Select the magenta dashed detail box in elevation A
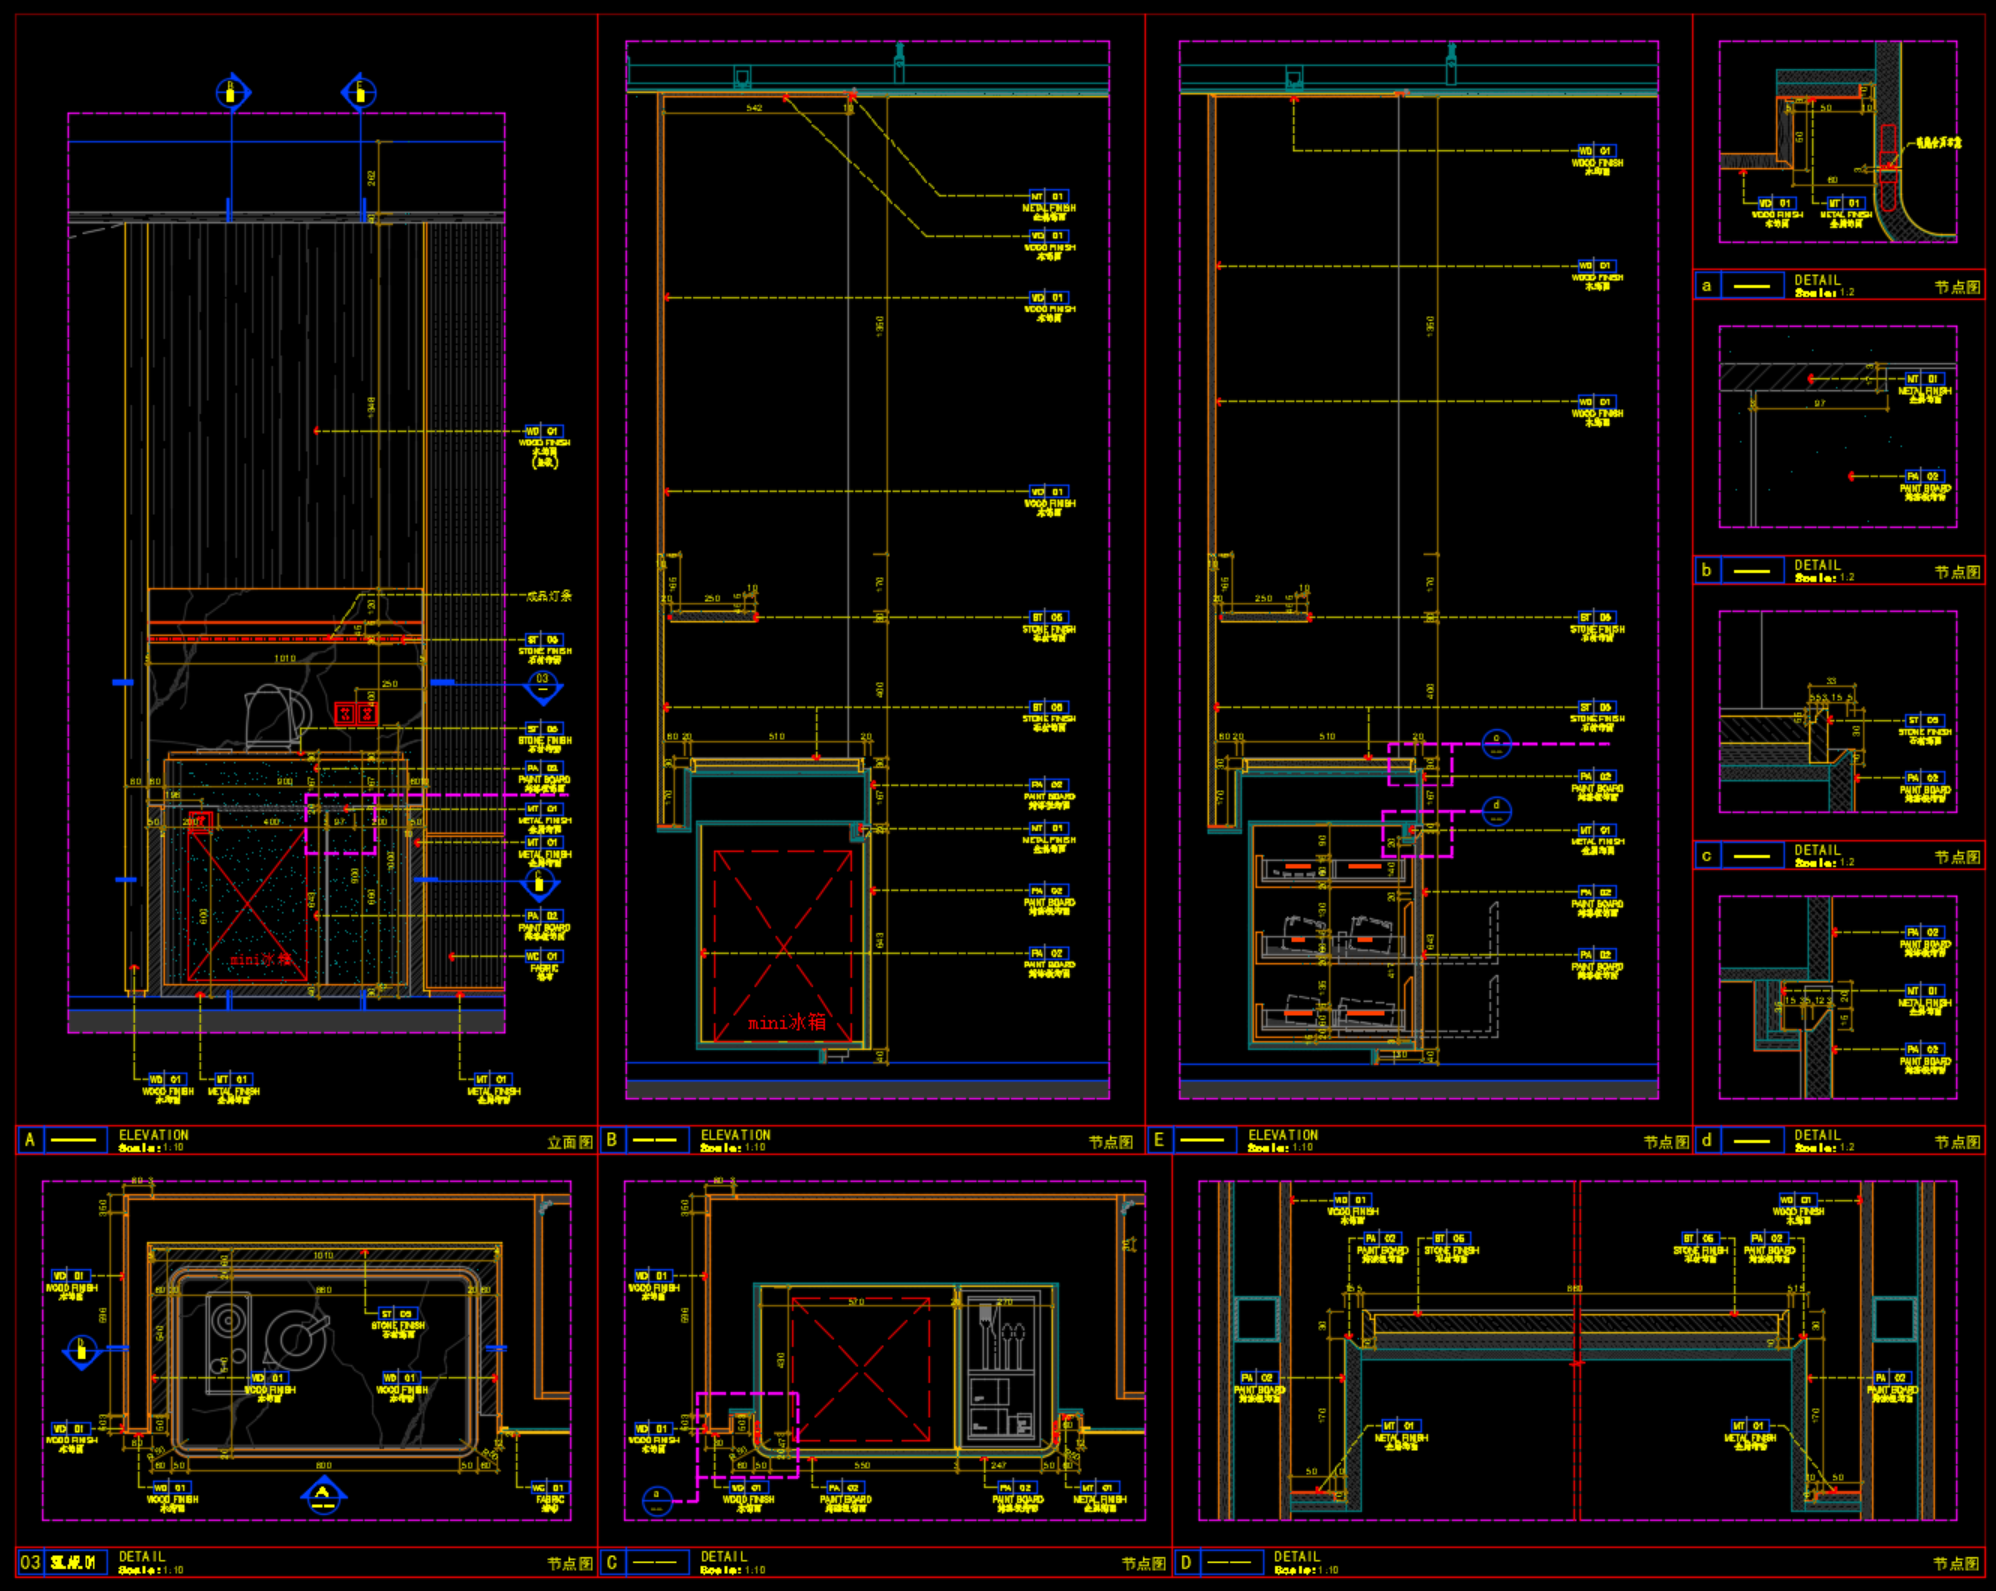Screen dimensions: 1996x1591 pyautogui.click(x=342, y=824)
